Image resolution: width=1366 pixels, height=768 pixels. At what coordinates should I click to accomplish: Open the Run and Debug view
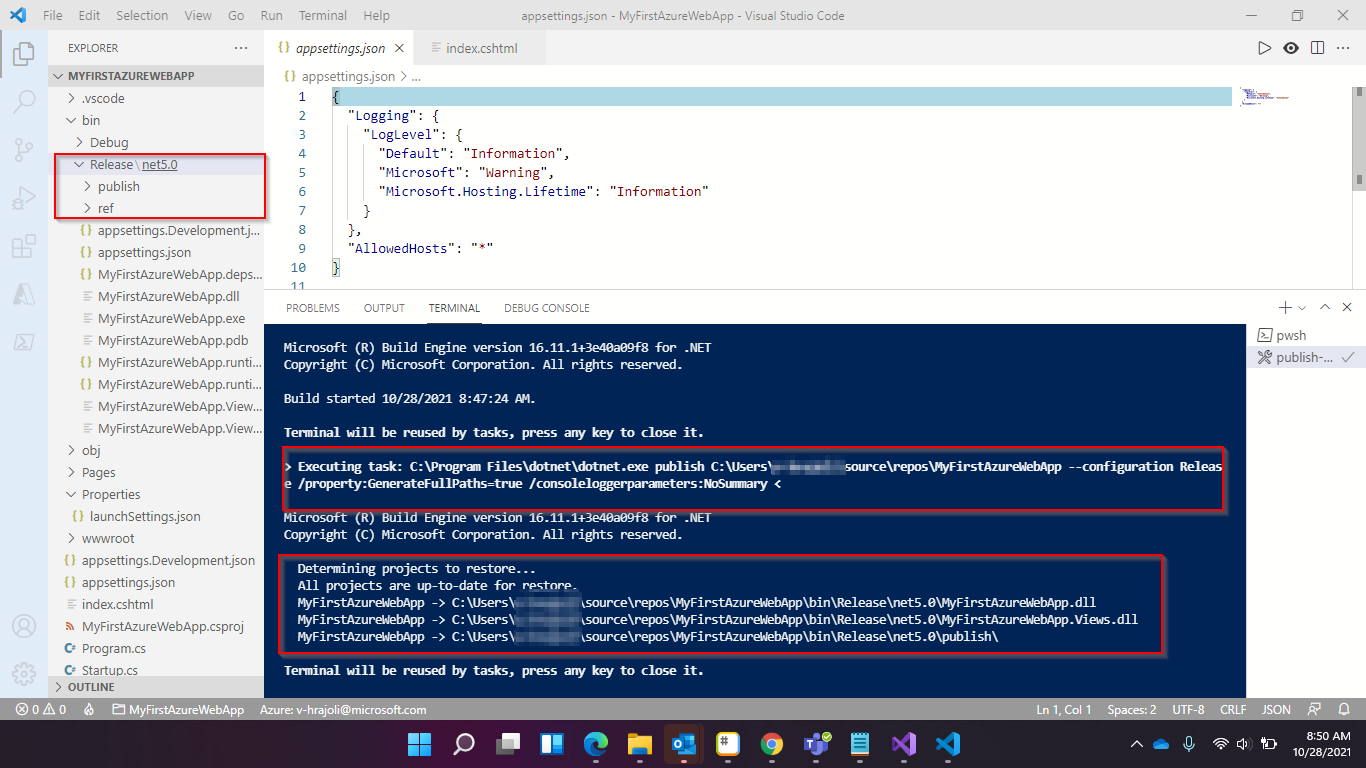point(23,198)
